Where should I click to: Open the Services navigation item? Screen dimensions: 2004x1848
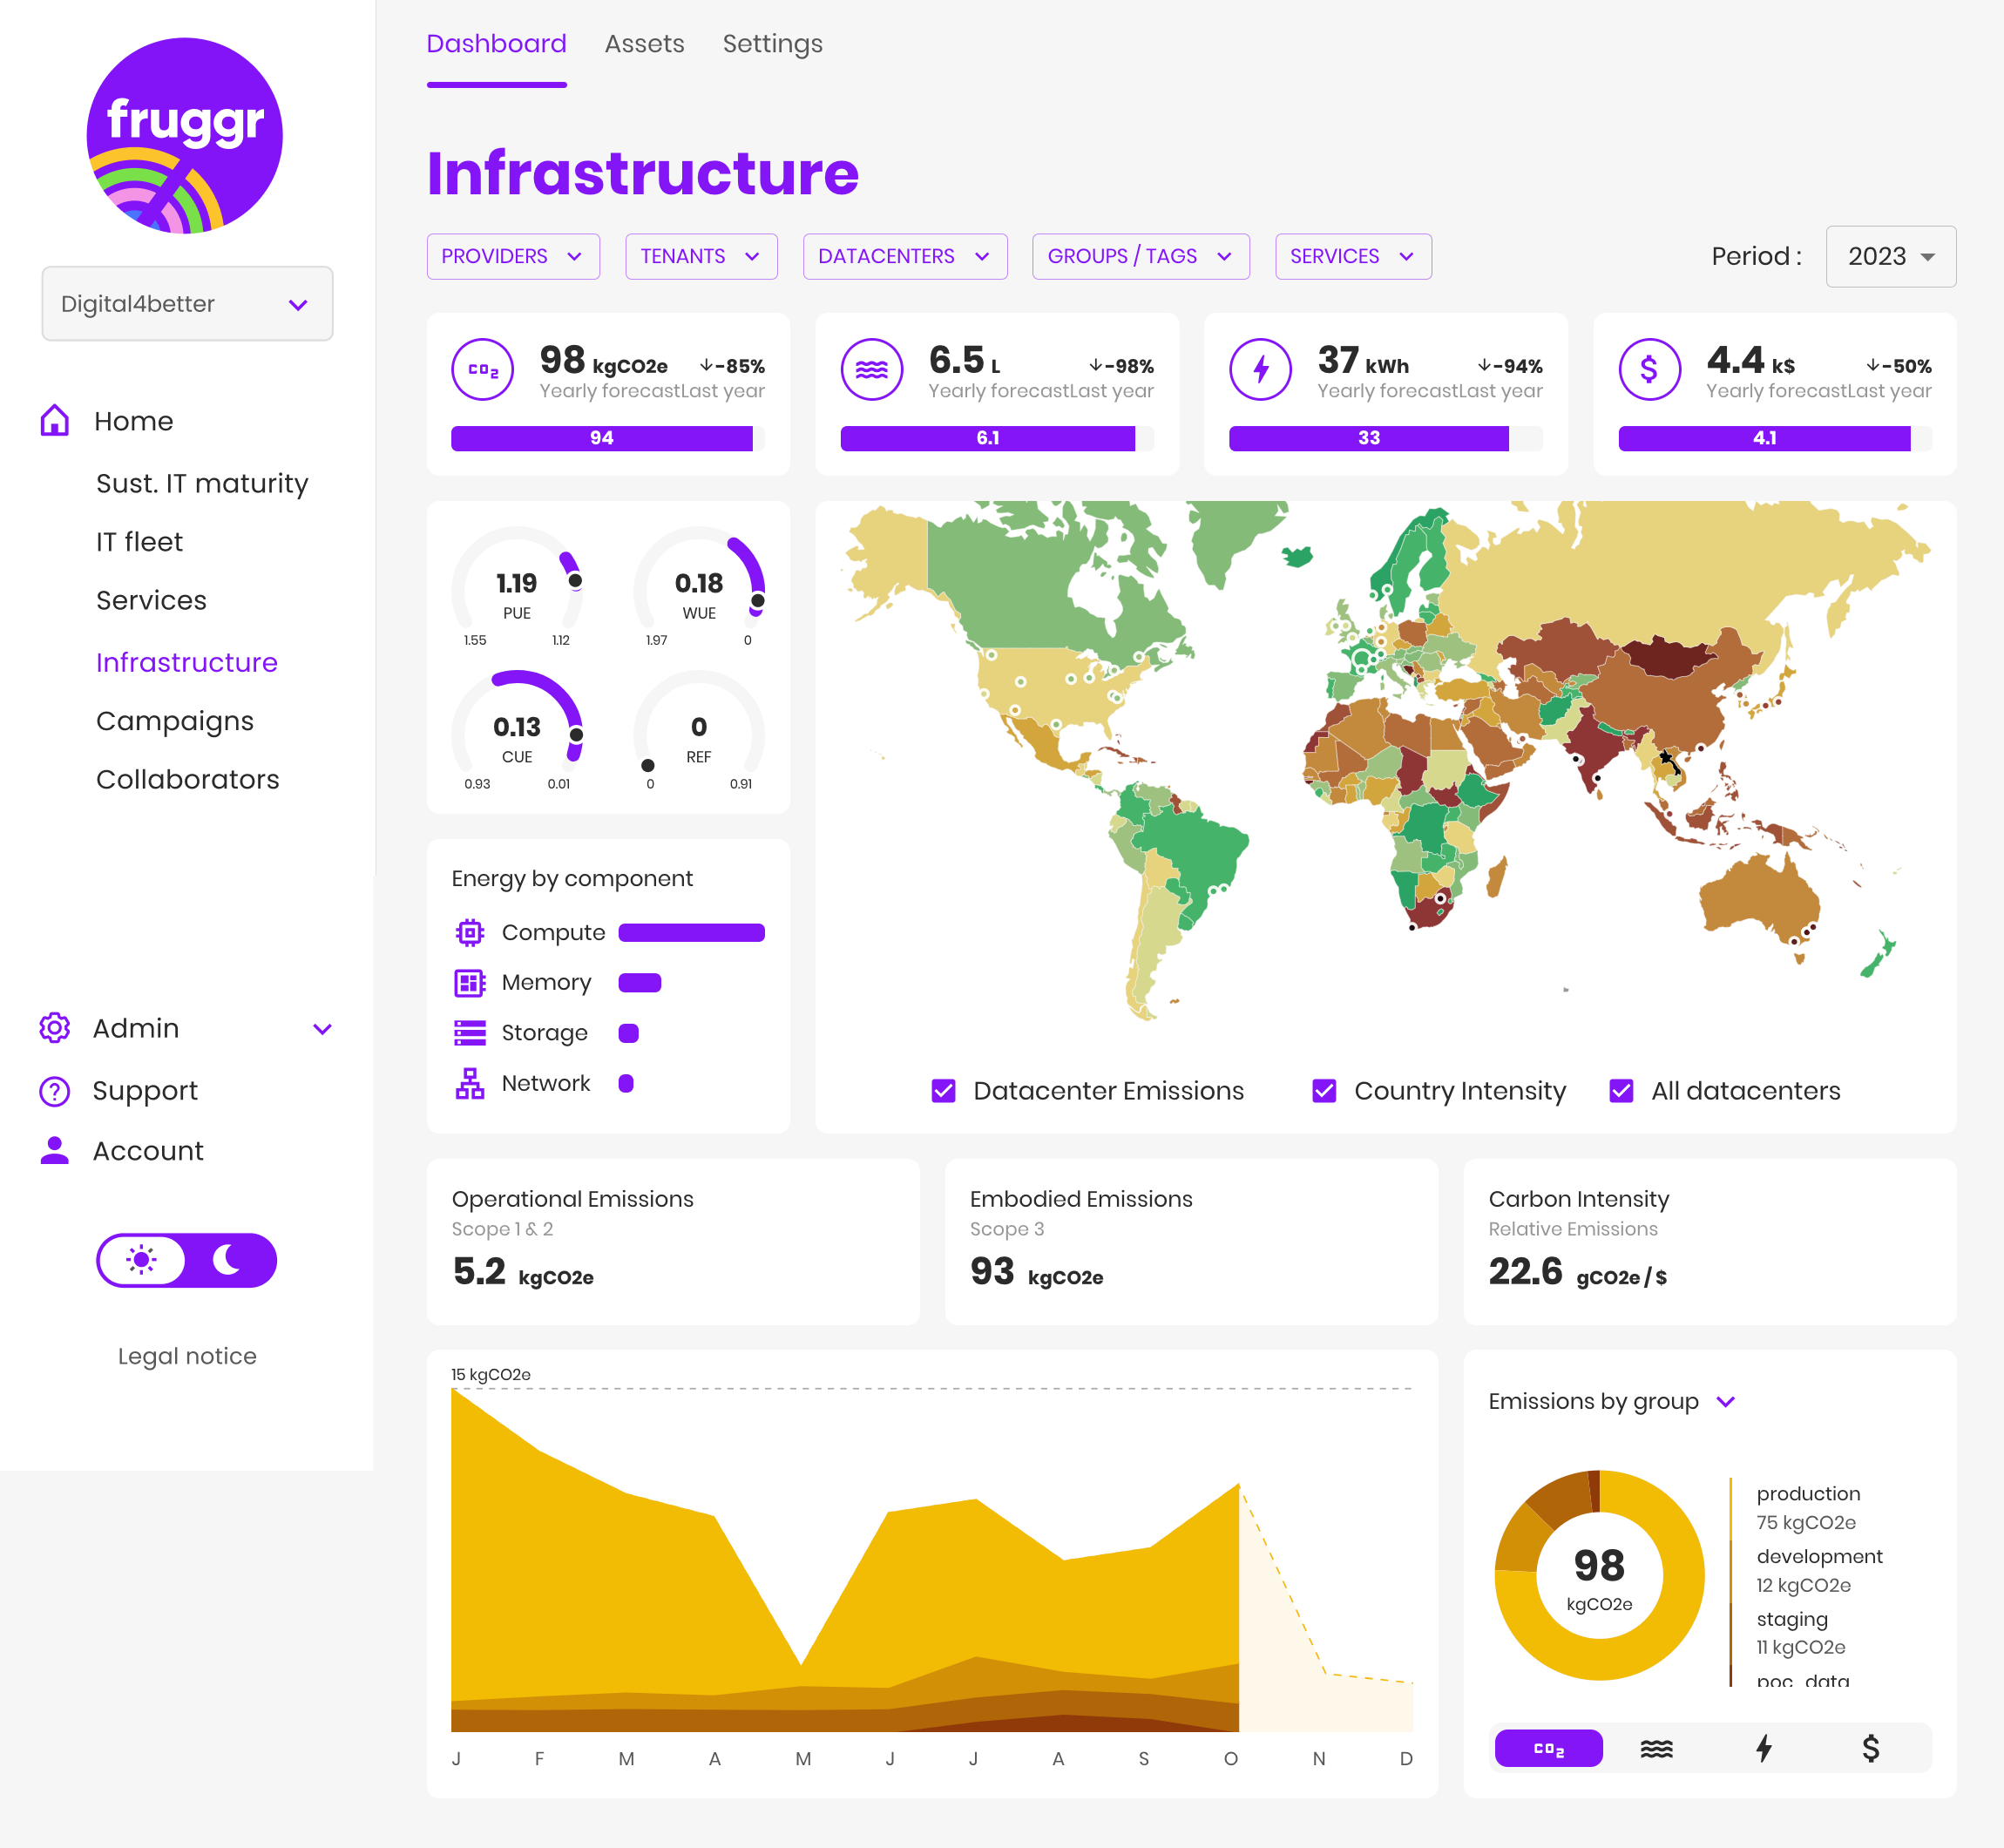[150, 599]
